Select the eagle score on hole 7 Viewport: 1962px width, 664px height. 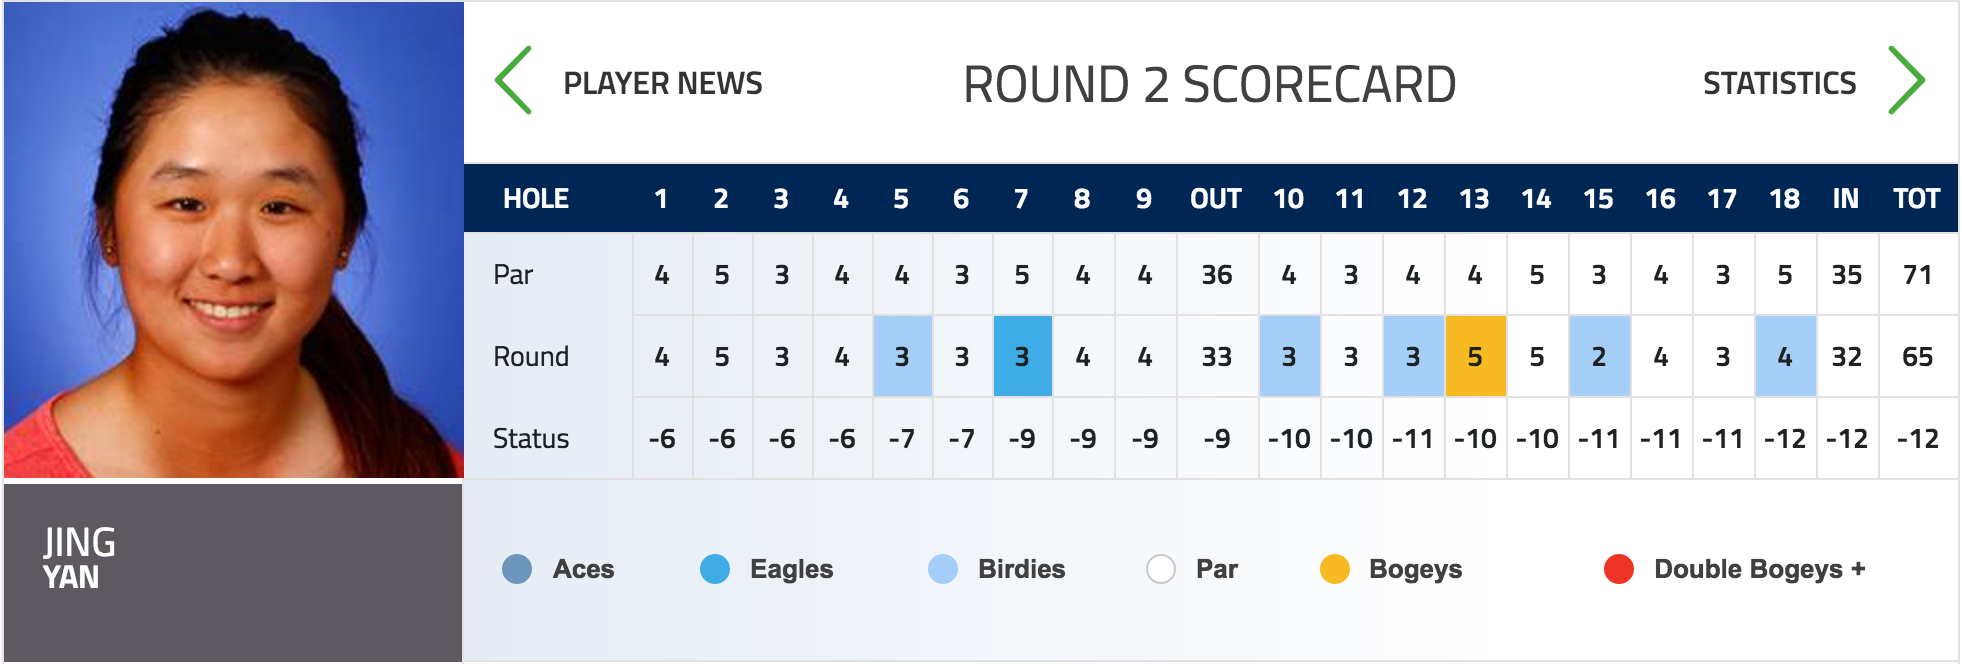point(1022,356)
